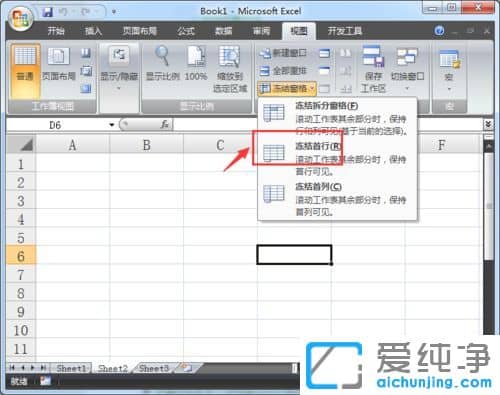The width and height of the screenshot is (500, 395).
Task: Click the insert new worksheet tab icon
Action: tap(187, 368)
